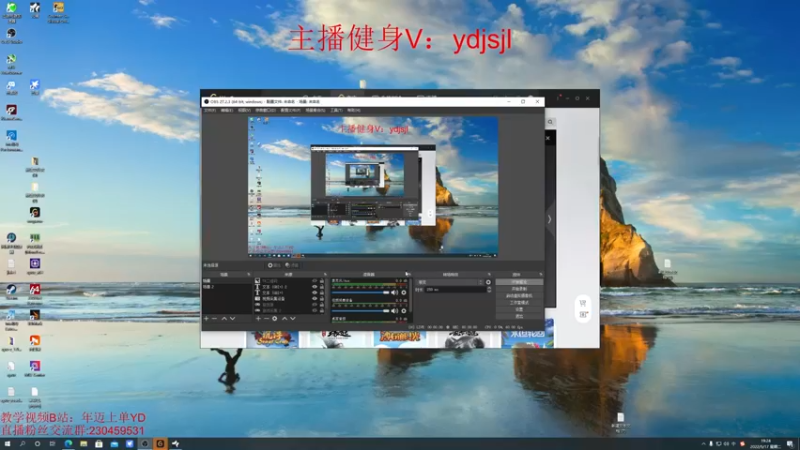Open OBS 设置 settings button
Screen dimensions: 800x450
point(519,309)
